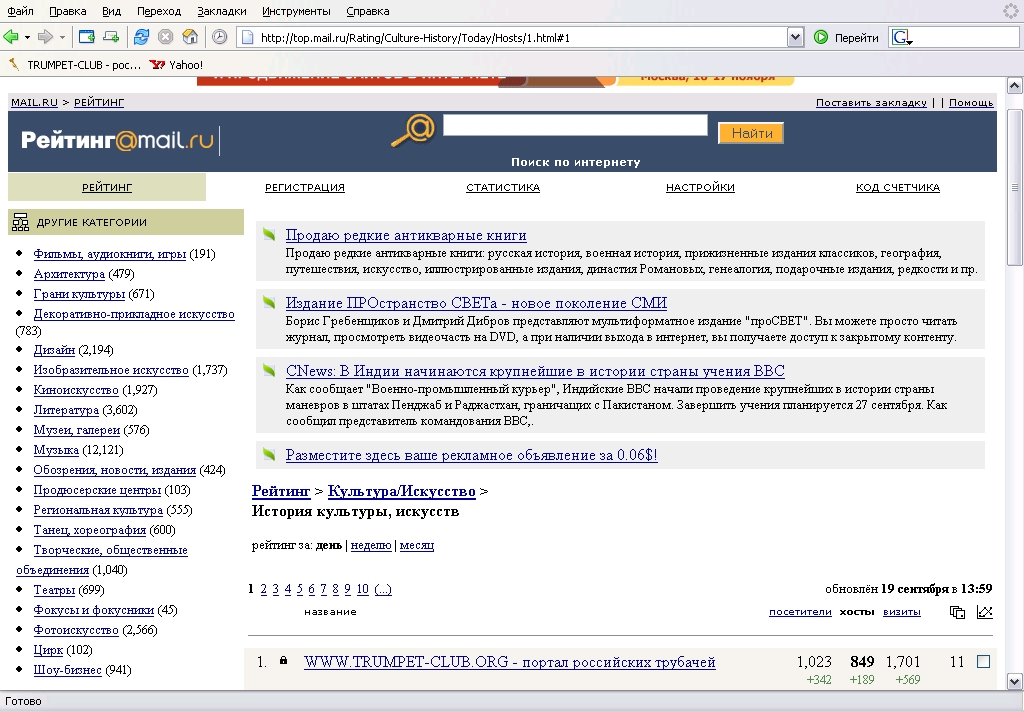Open Yahoo! bookmark in bookmarks bar
1024x712 pixels.
point(176,65)
